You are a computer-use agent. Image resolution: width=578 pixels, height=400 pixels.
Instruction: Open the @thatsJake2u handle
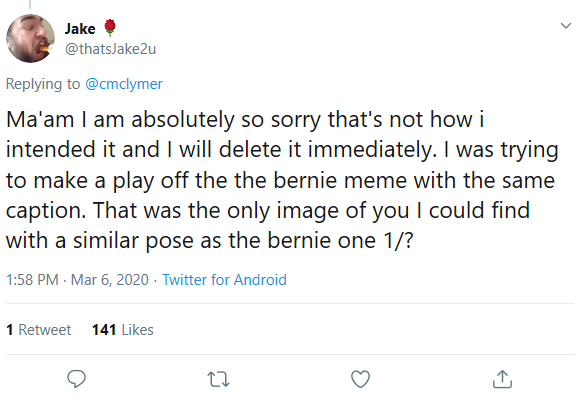[111, 49]
